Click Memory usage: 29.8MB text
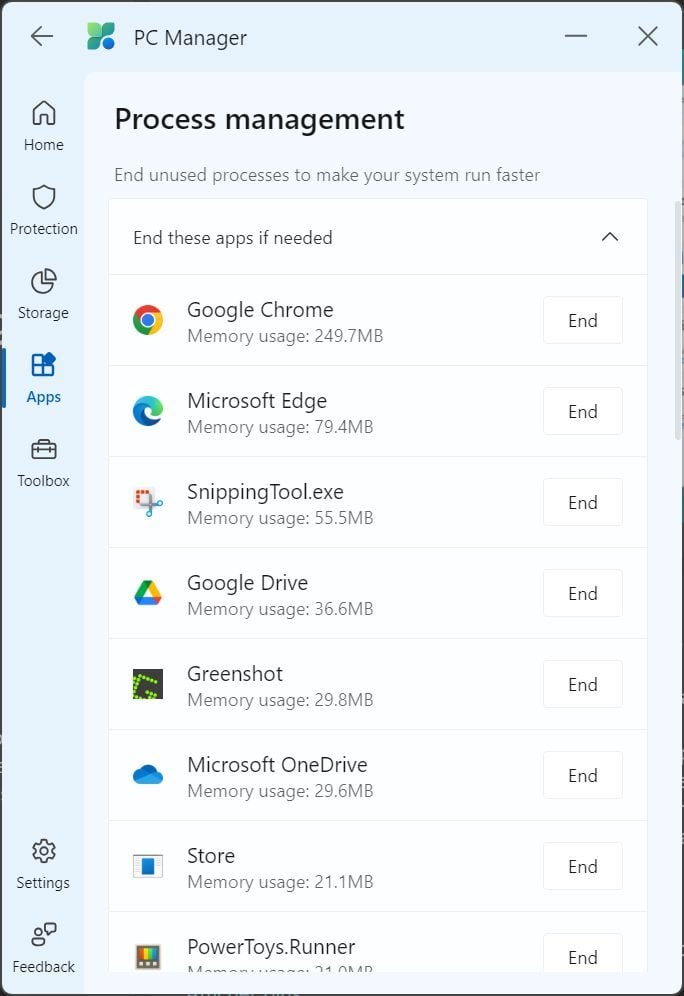This screenshot has height=996, width=684. coord(280,700)
